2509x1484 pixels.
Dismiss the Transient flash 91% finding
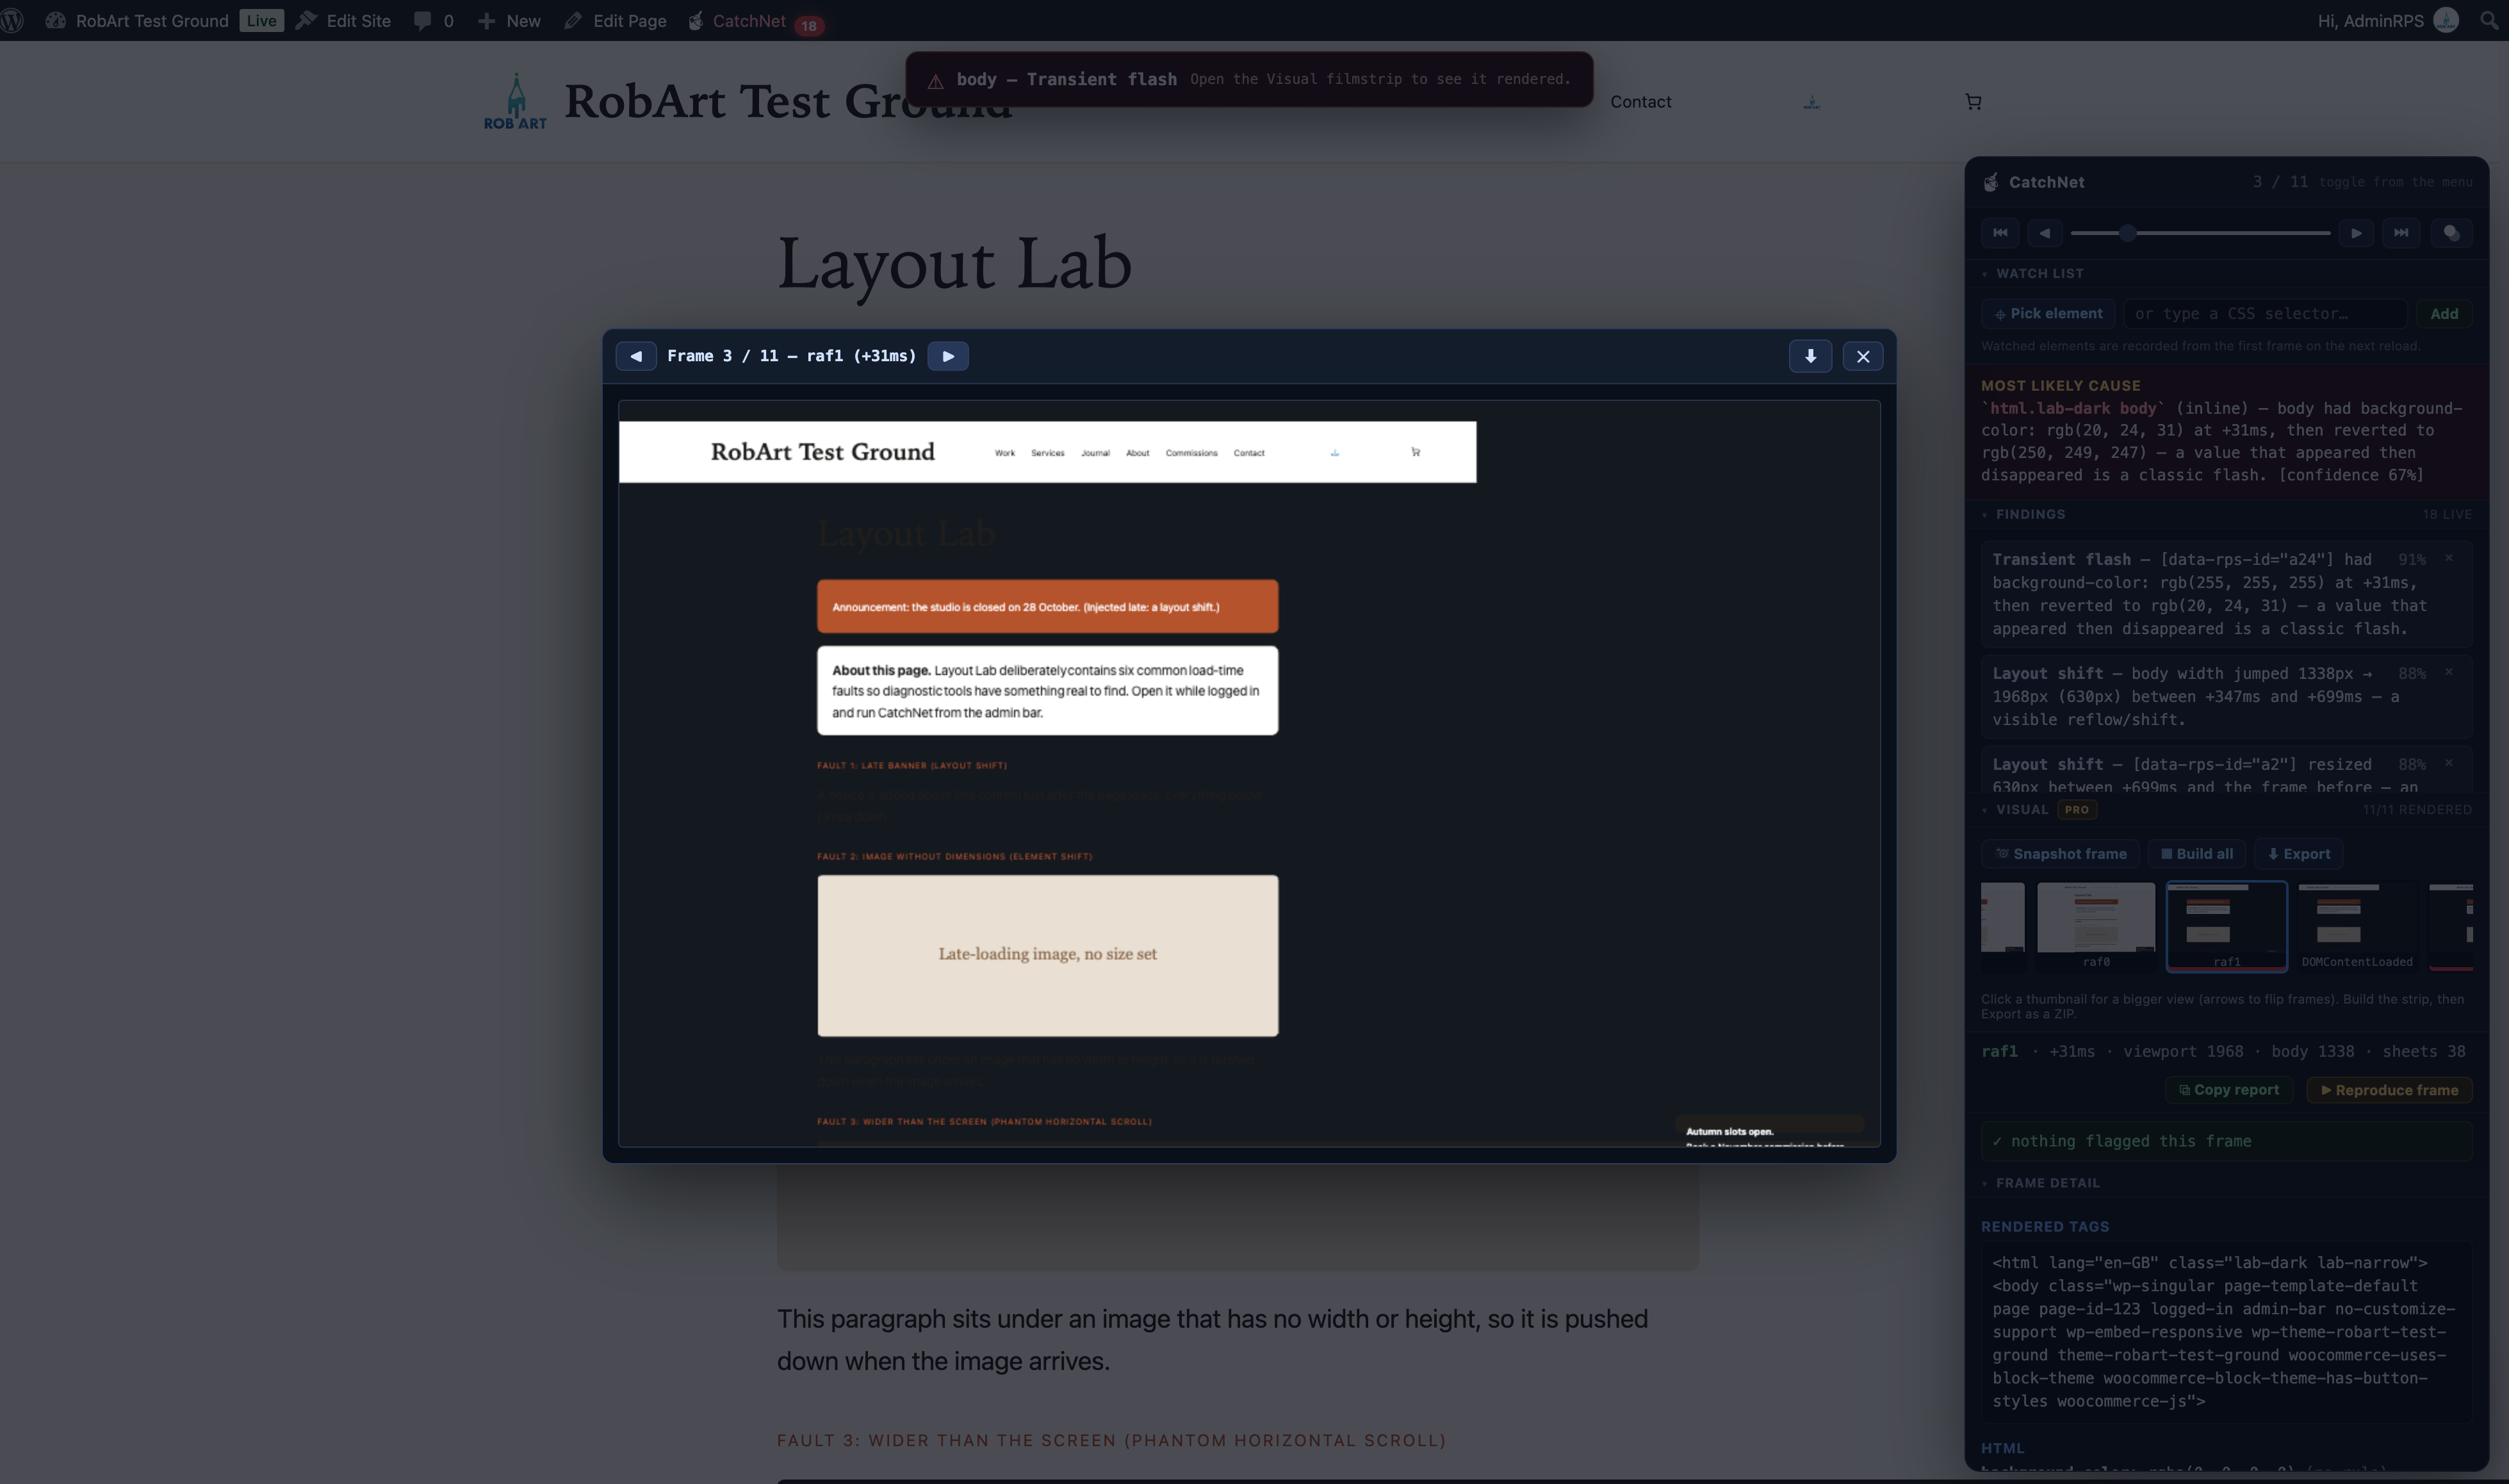[x=2449, y=558]
